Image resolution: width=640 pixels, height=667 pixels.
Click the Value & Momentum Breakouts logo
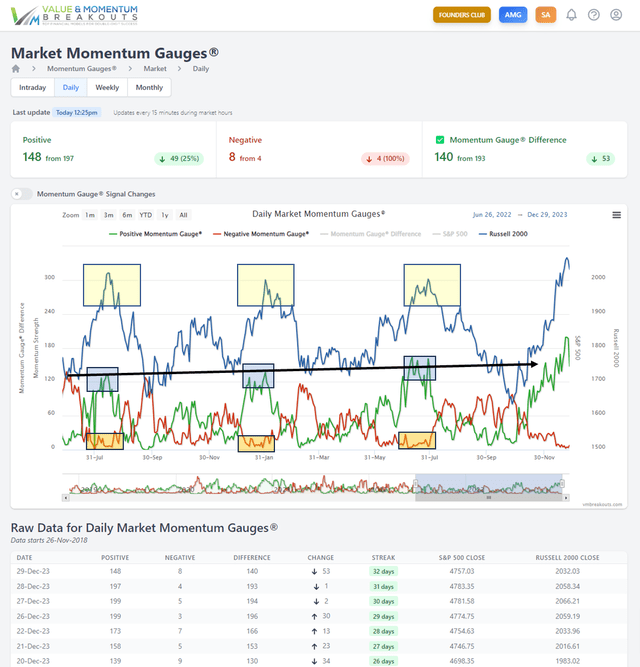coord(74,15)
